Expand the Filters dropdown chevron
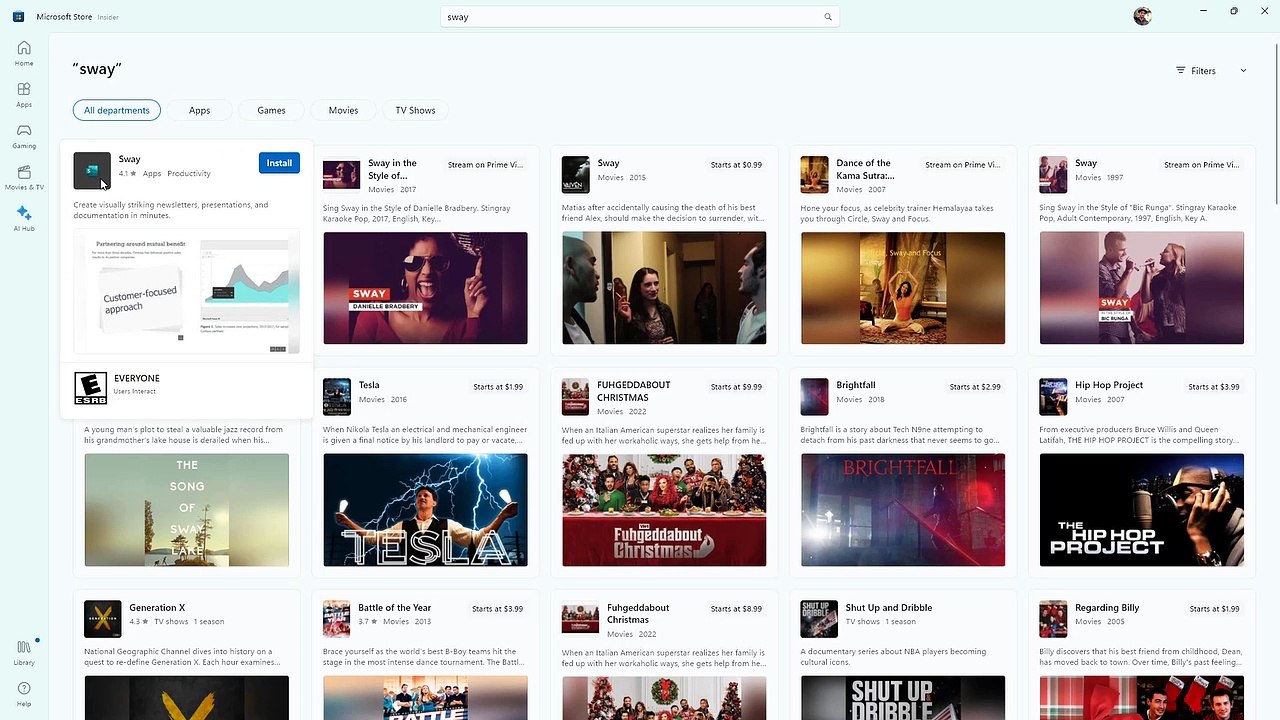1280x720 pixels. [1243, 71]
